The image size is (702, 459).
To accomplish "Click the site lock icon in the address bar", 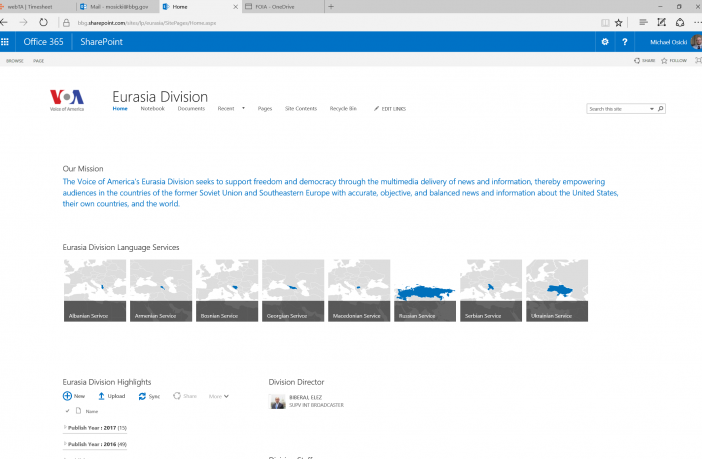I will pos(66,23).
